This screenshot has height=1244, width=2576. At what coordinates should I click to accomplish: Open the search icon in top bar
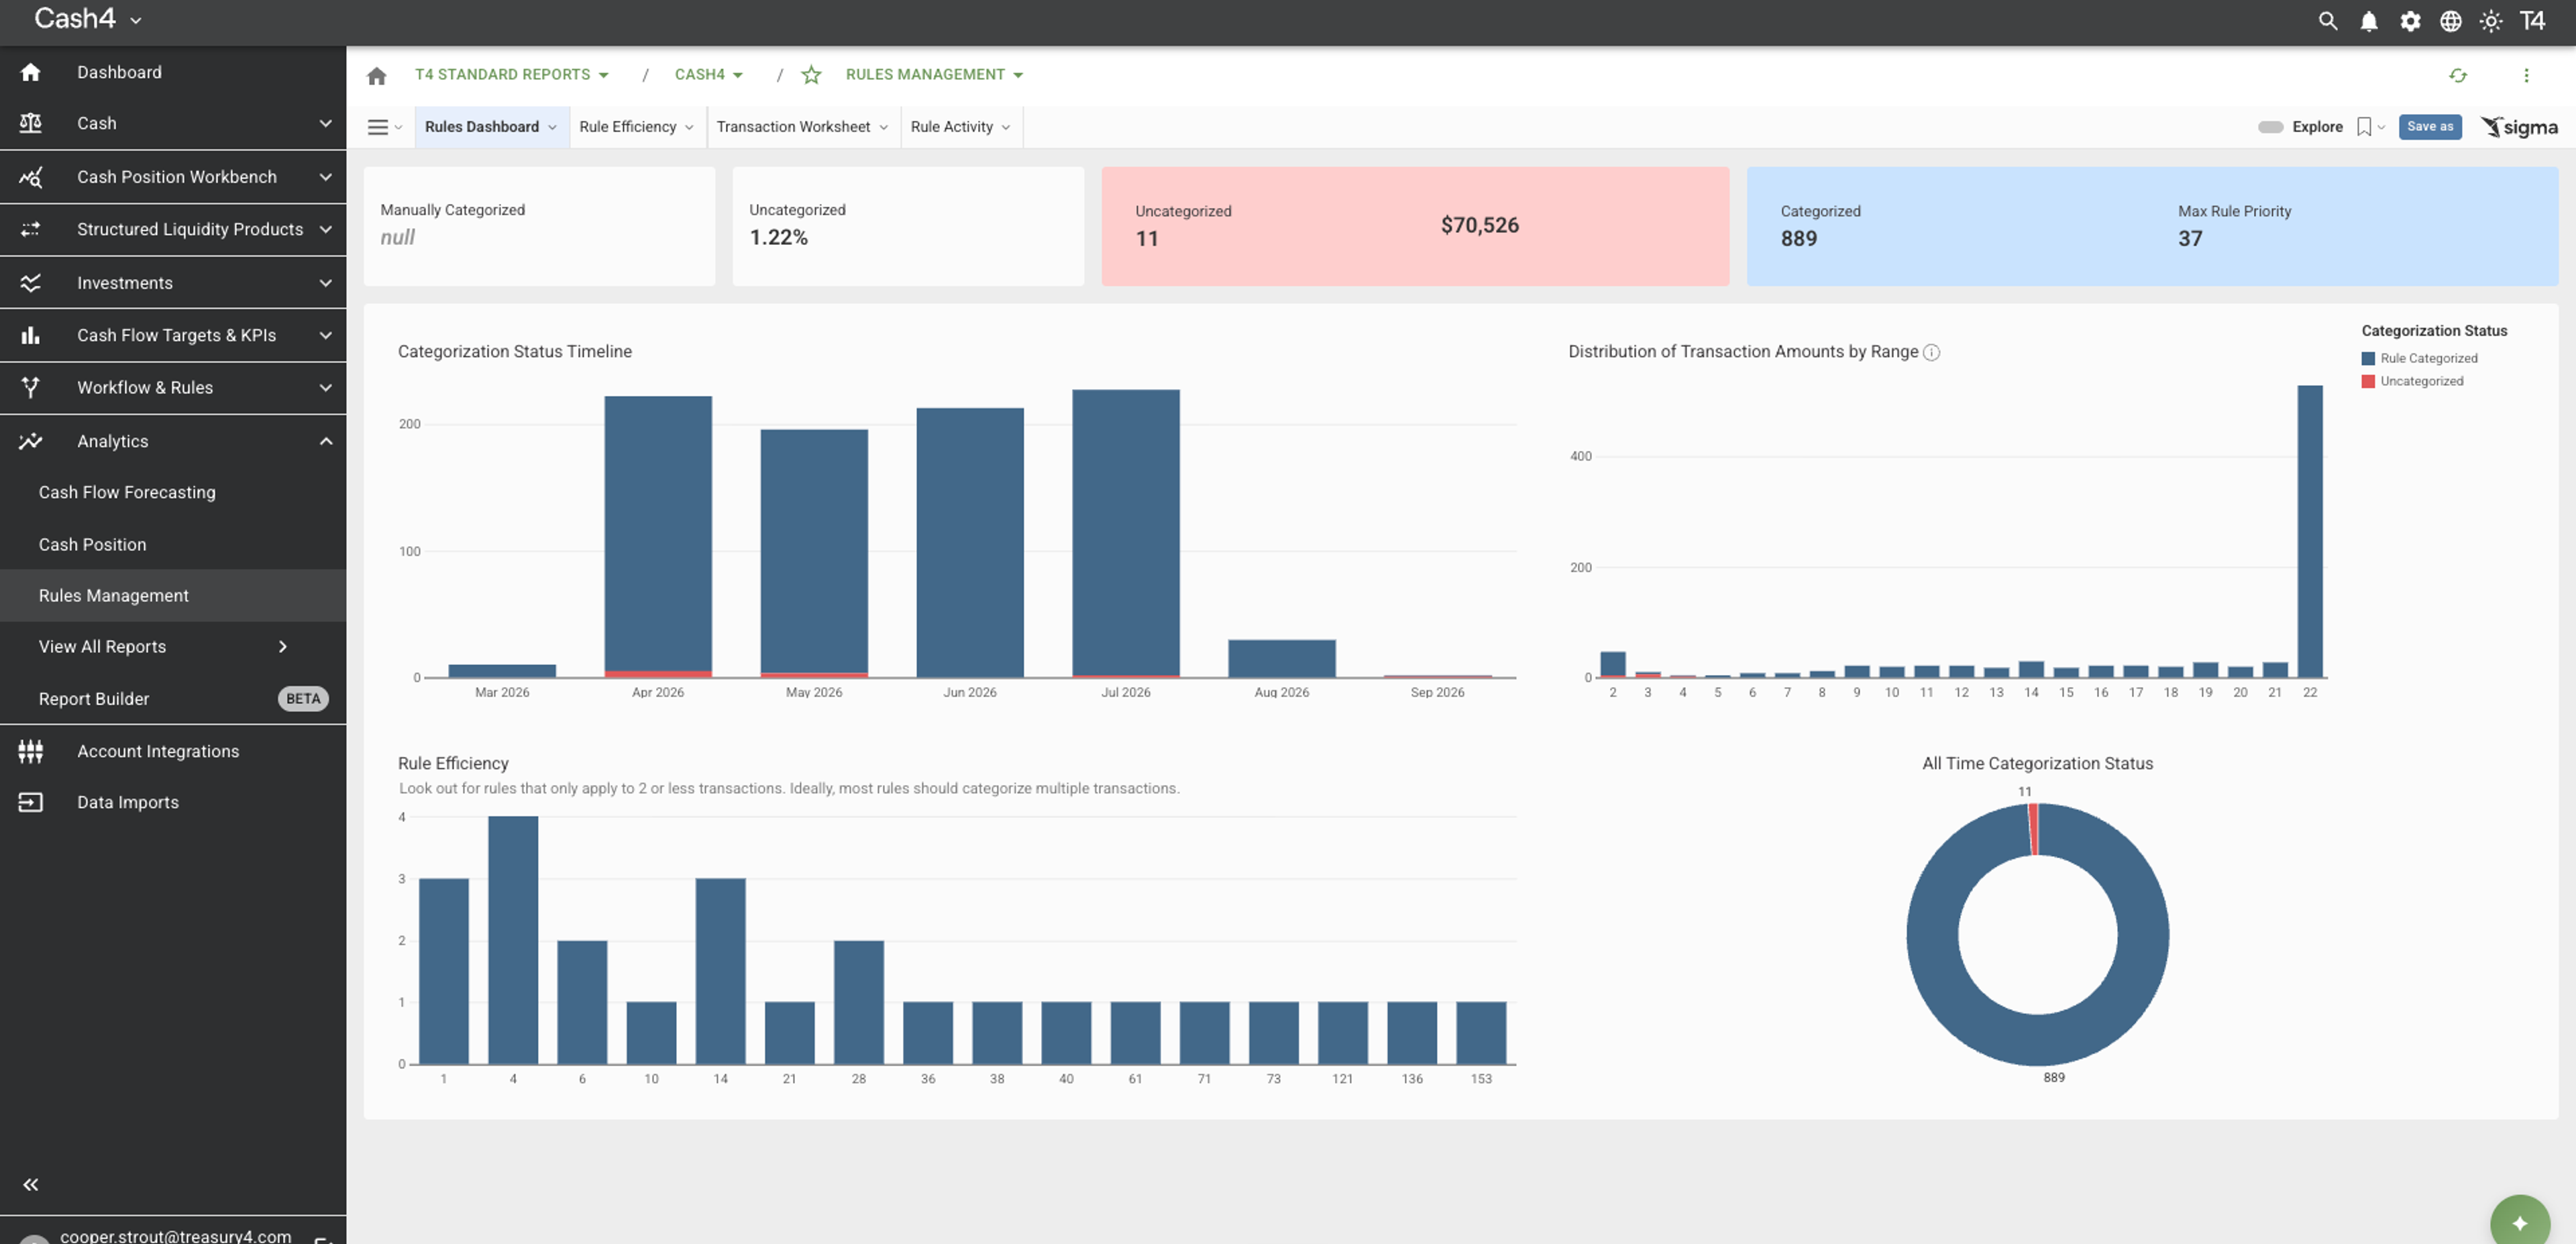(2328, 21)
